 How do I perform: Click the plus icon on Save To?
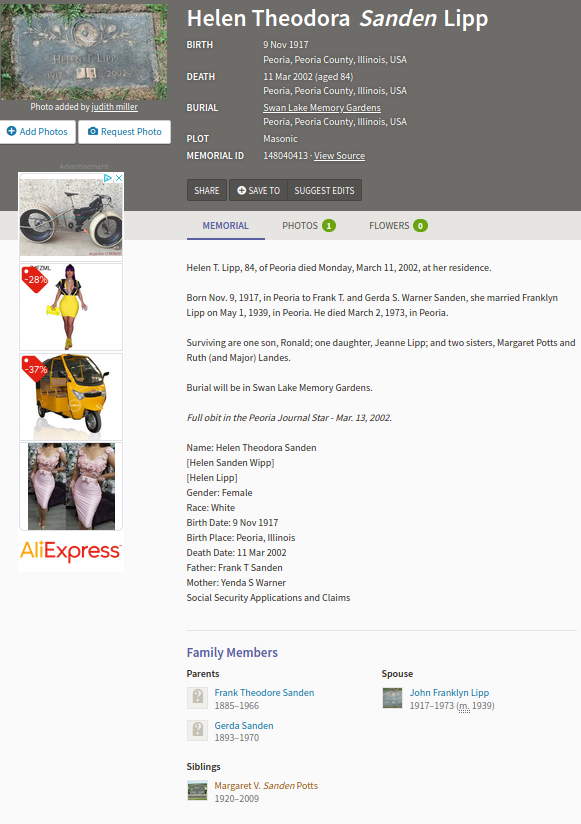pyautogui.click(x=242, y=190)
